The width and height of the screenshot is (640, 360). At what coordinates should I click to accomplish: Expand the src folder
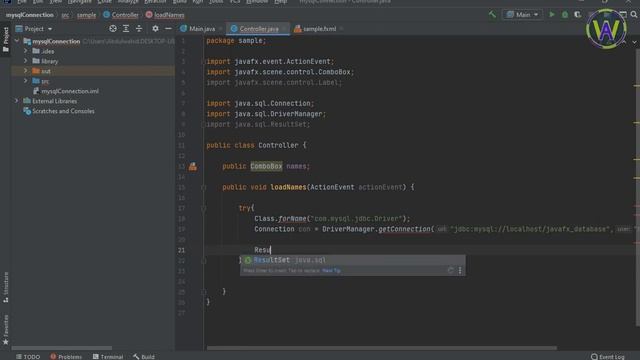click(26, 81)
